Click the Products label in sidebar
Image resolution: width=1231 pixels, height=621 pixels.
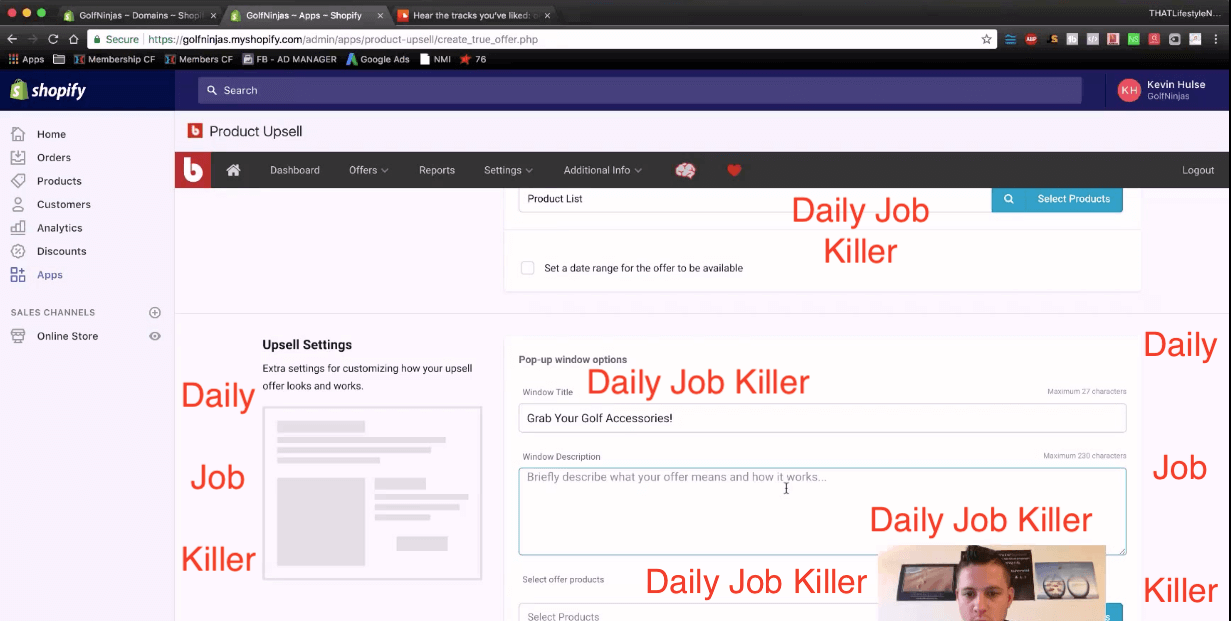(59, 181)
